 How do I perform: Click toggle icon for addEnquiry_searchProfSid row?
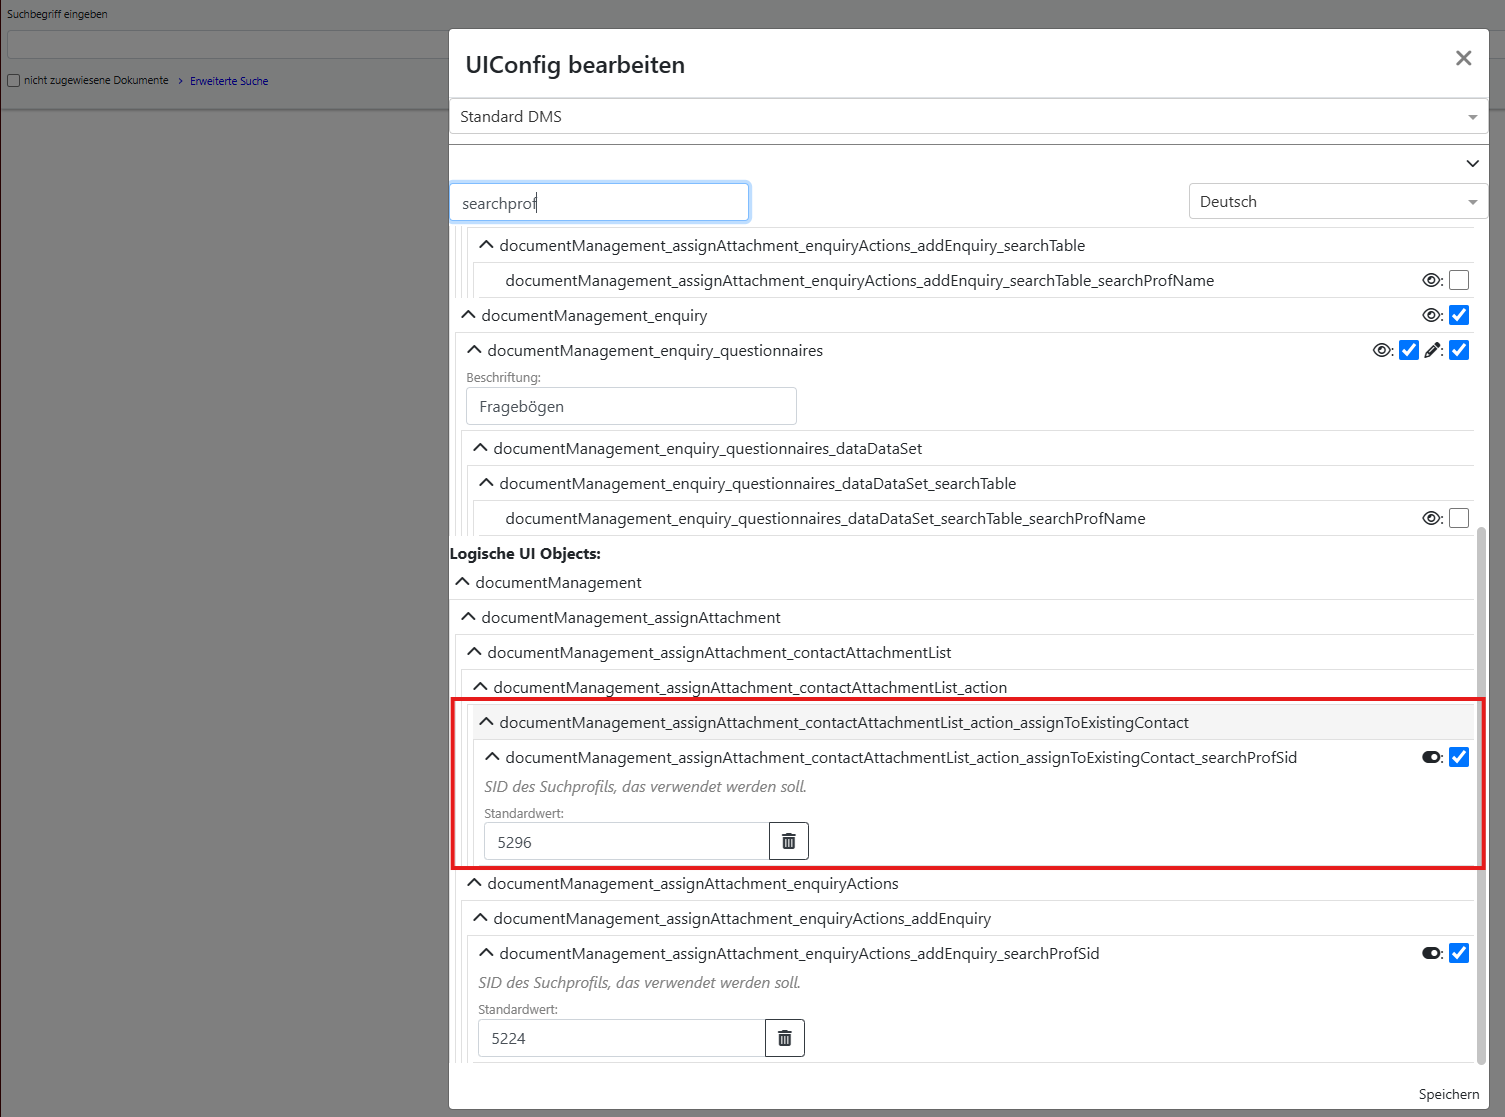[x=1432, y=953]
